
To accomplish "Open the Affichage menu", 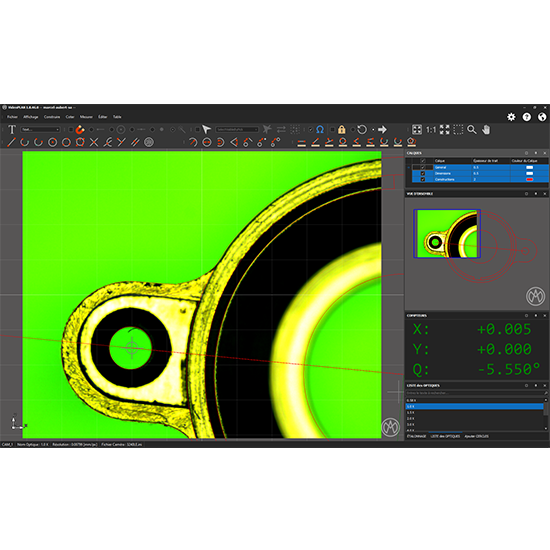I will (31, 117).
